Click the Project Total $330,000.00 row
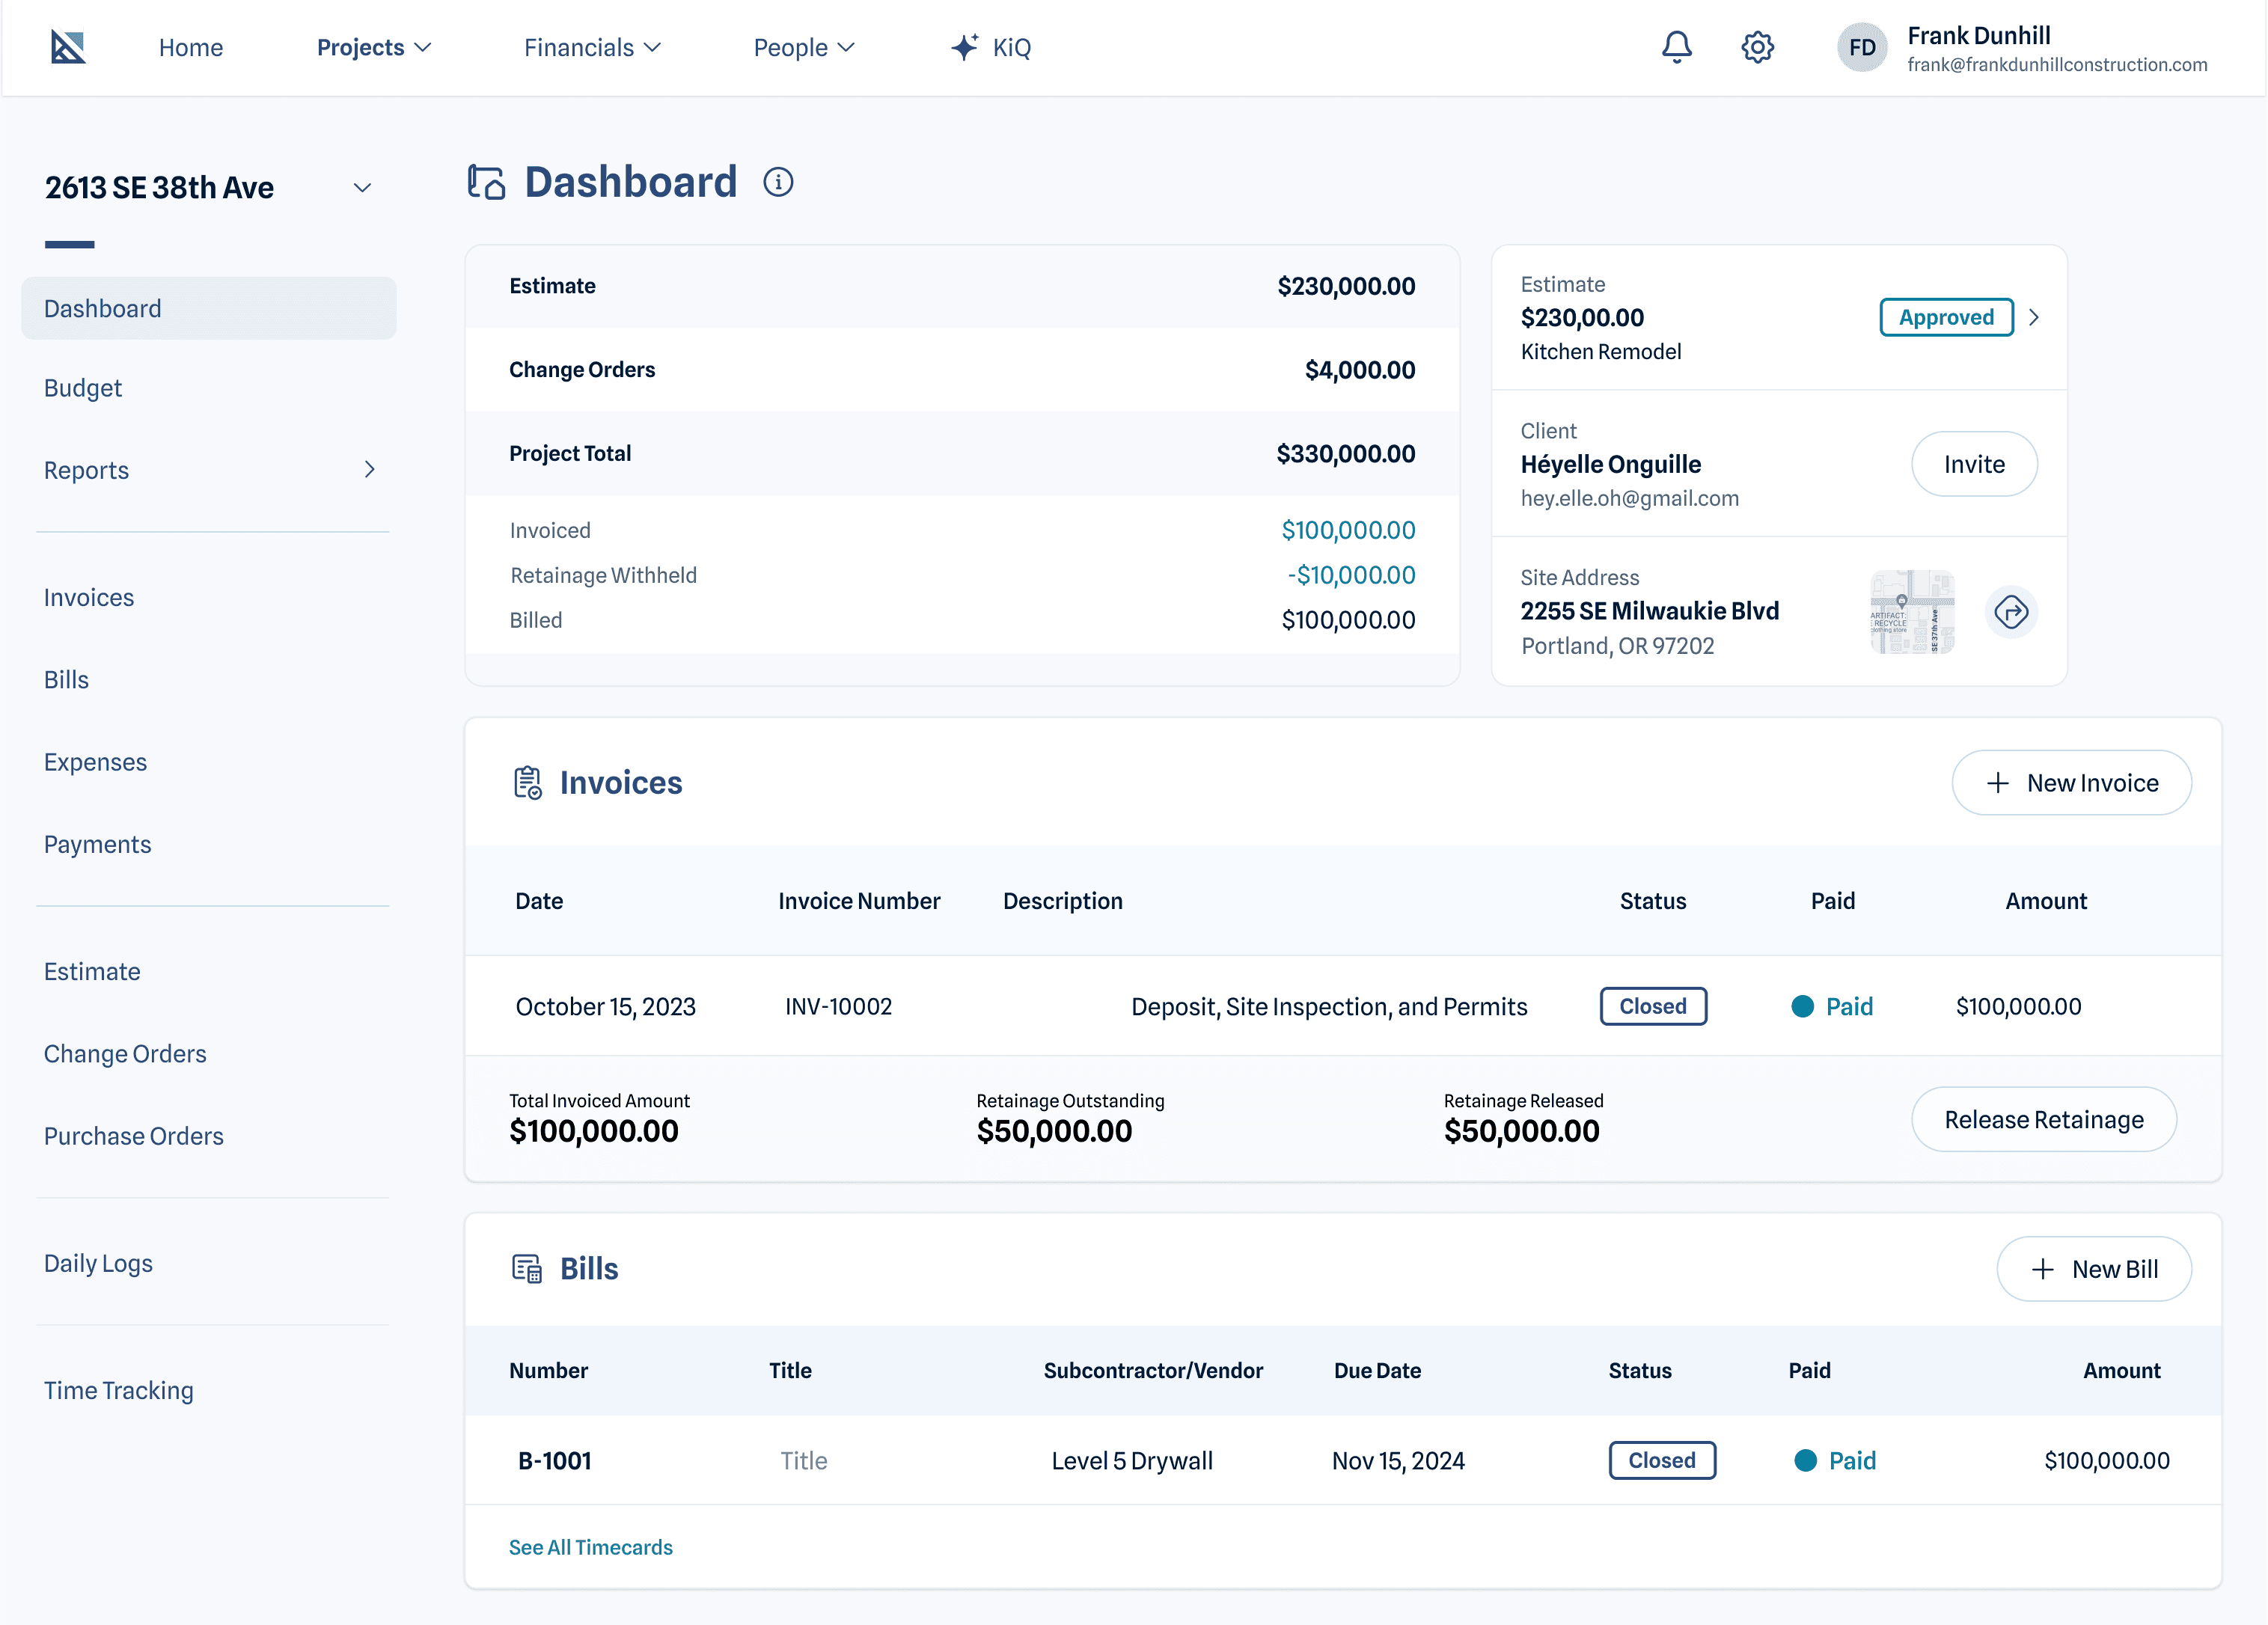The width and height of the screenshot is (2268, 1625). 962,454
